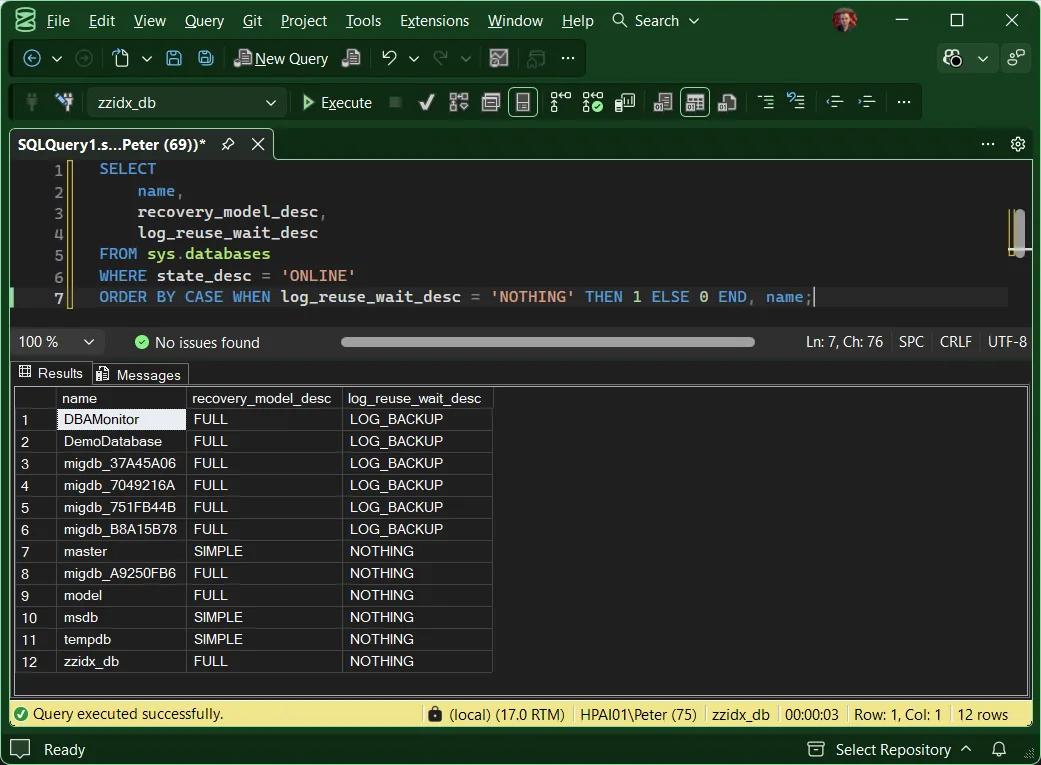Click the recovery_model_desc column header
Screen dimensions: 1041x765
(264, 398)
